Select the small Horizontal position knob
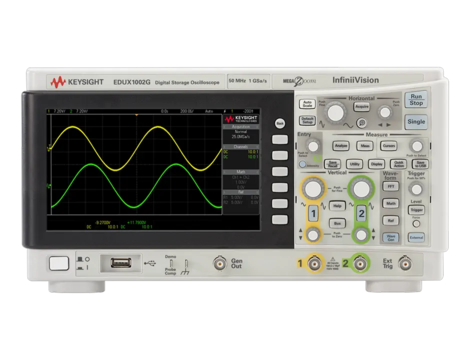Image resolution: width=470 pixels, height=360 pixels. (x=385, y=112)
